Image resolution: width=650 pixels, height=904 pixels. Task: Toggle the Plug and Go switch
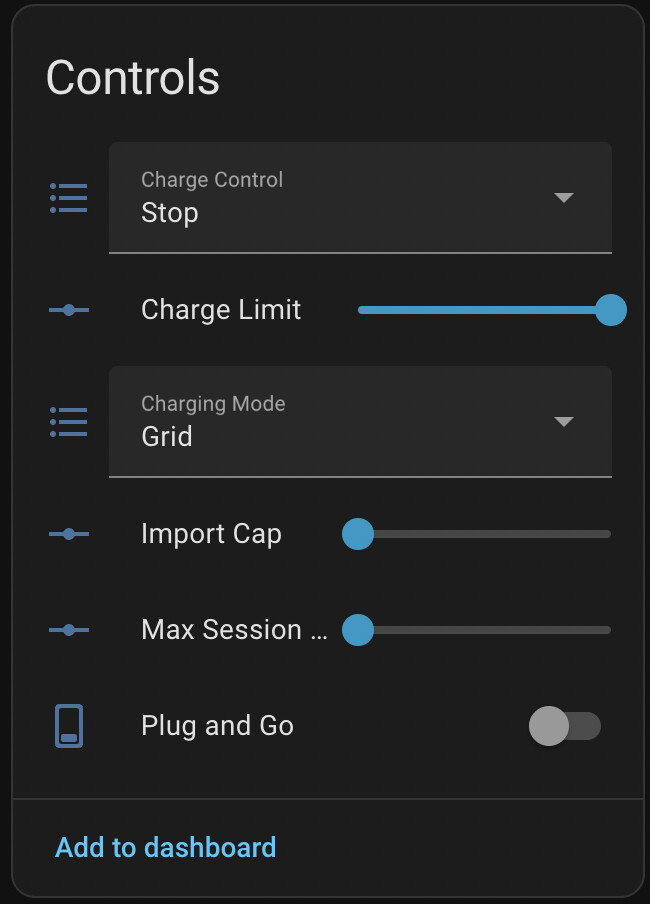[x=565, y=726]
